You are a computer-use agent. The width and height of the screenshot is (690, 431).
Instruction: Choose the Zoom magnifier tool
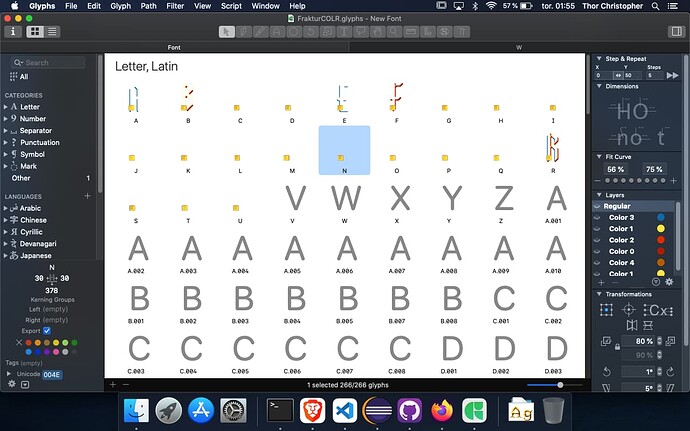tap(394, 32)
